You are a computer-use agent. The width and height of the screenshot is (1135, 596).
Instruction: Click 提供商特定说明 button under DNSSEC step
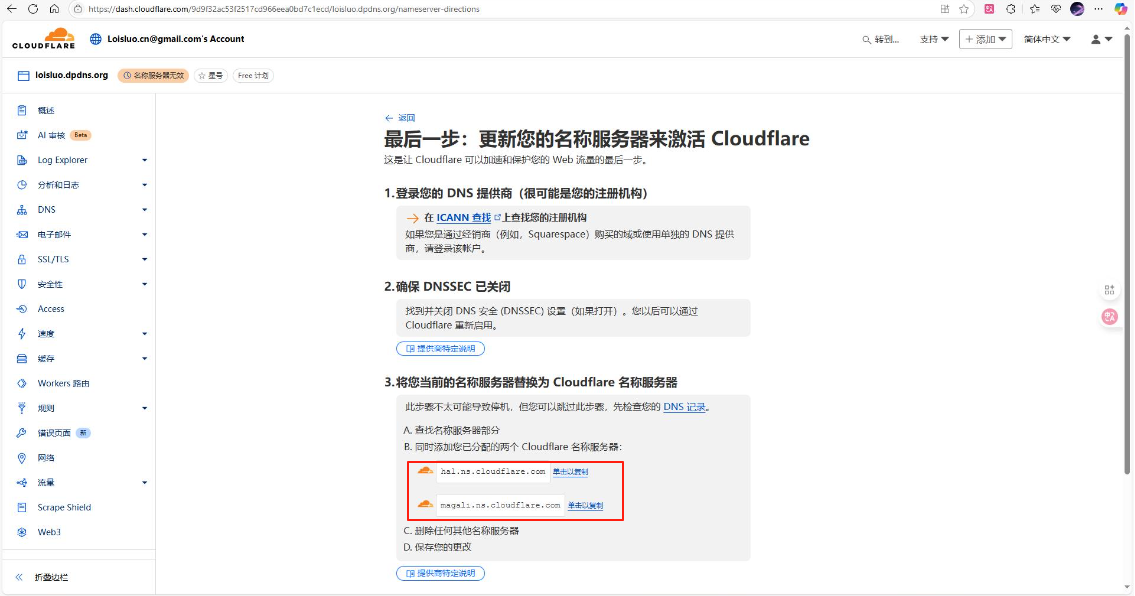(x=440, y=348)
